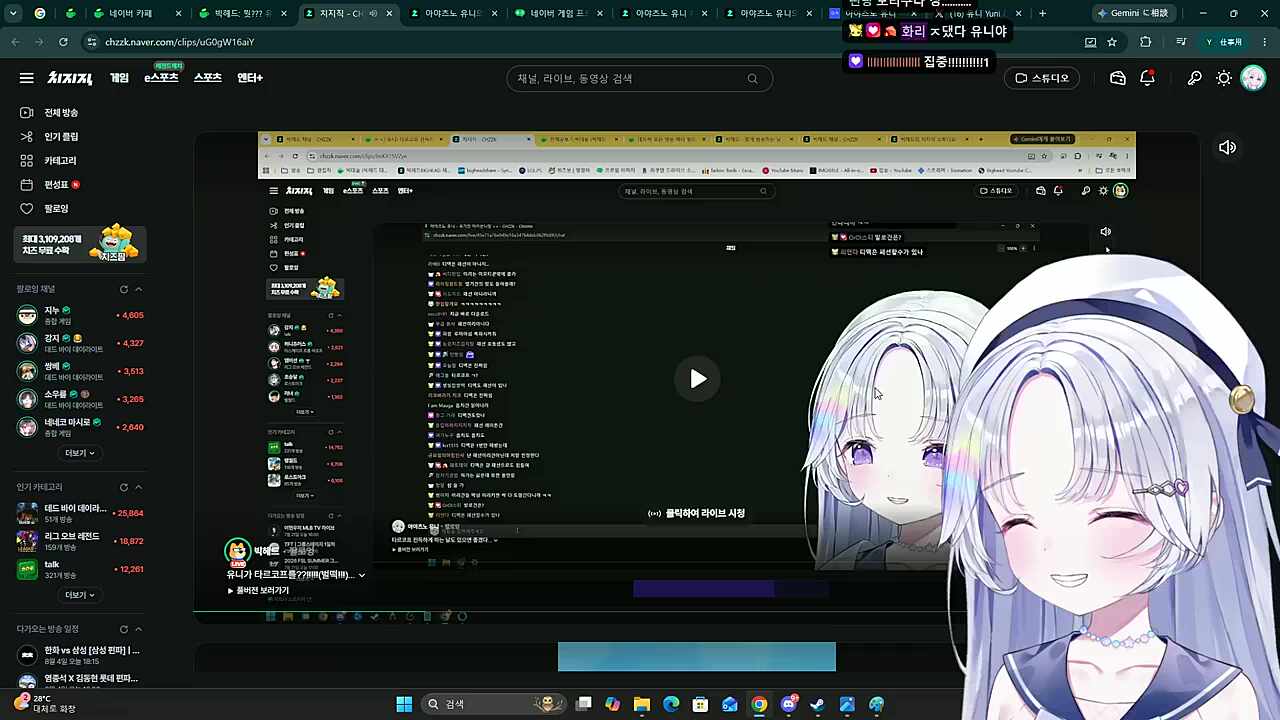This screenshot has height=720, width=1280.
Task: Collapse the 팔로잉 채널 section
Action: (x=138, y=289)
